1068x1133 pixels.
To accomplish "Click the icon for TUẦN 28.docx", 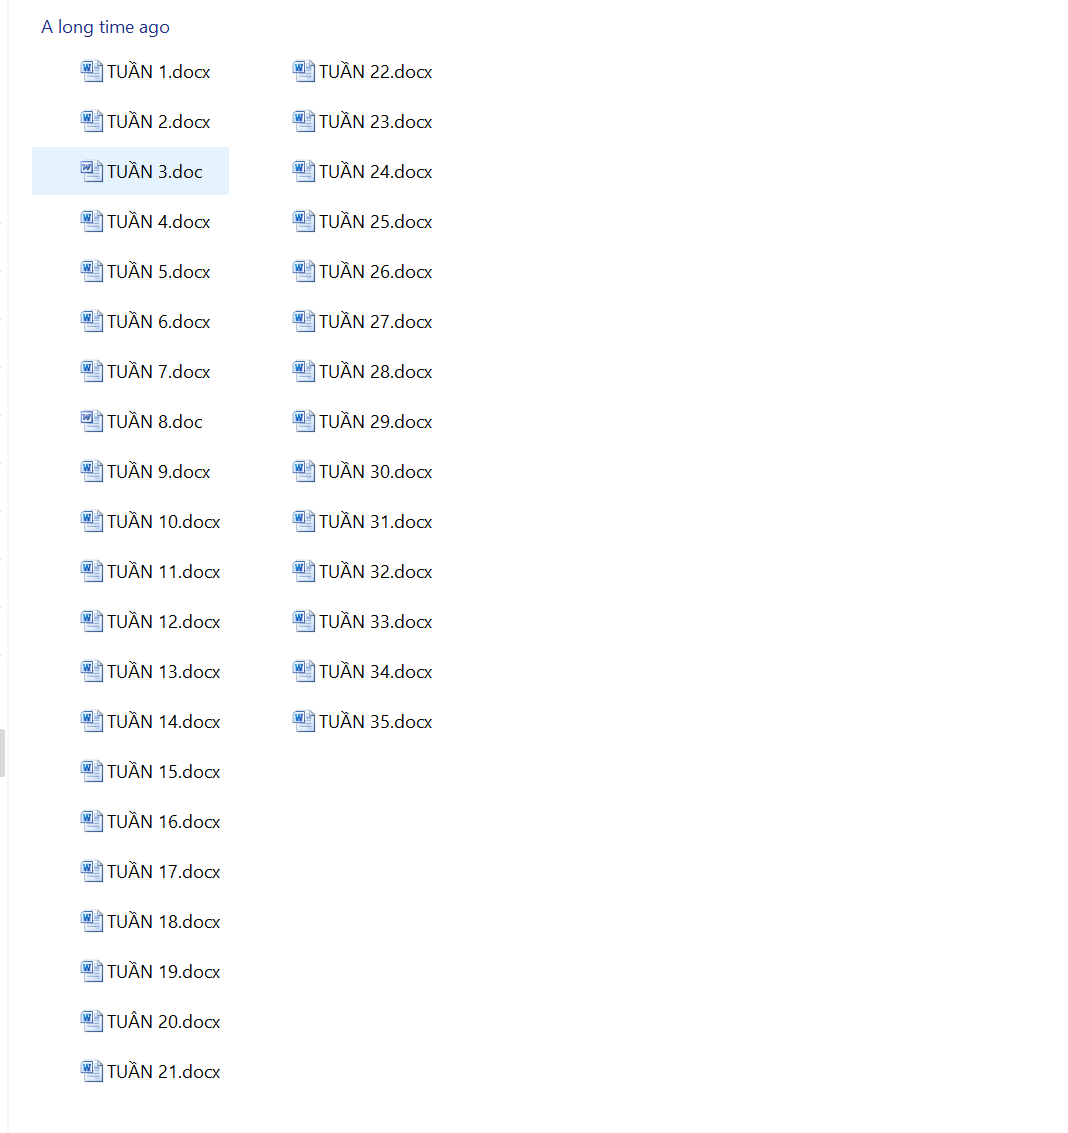I will click(304, 371).
